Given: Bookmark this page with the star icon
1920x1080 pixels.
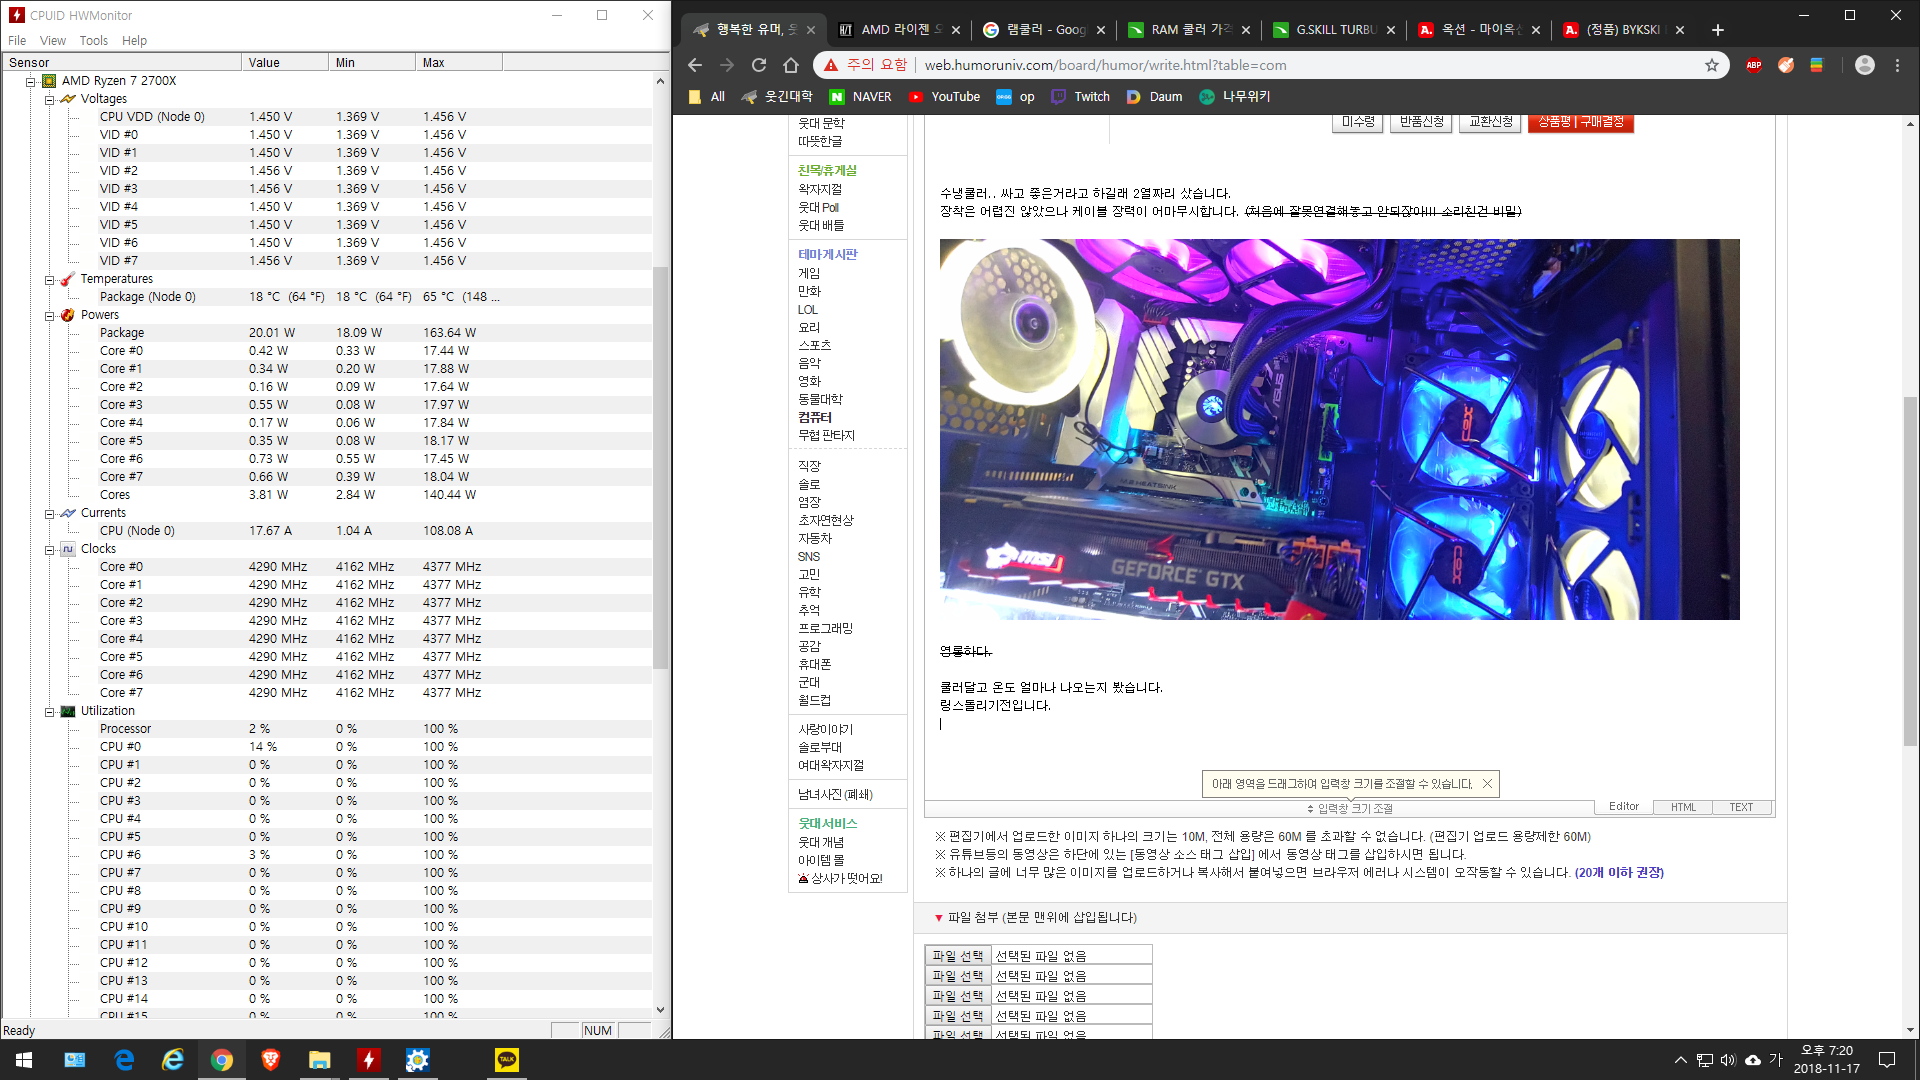Looking at the screenshot, I should coord(1712,65).
